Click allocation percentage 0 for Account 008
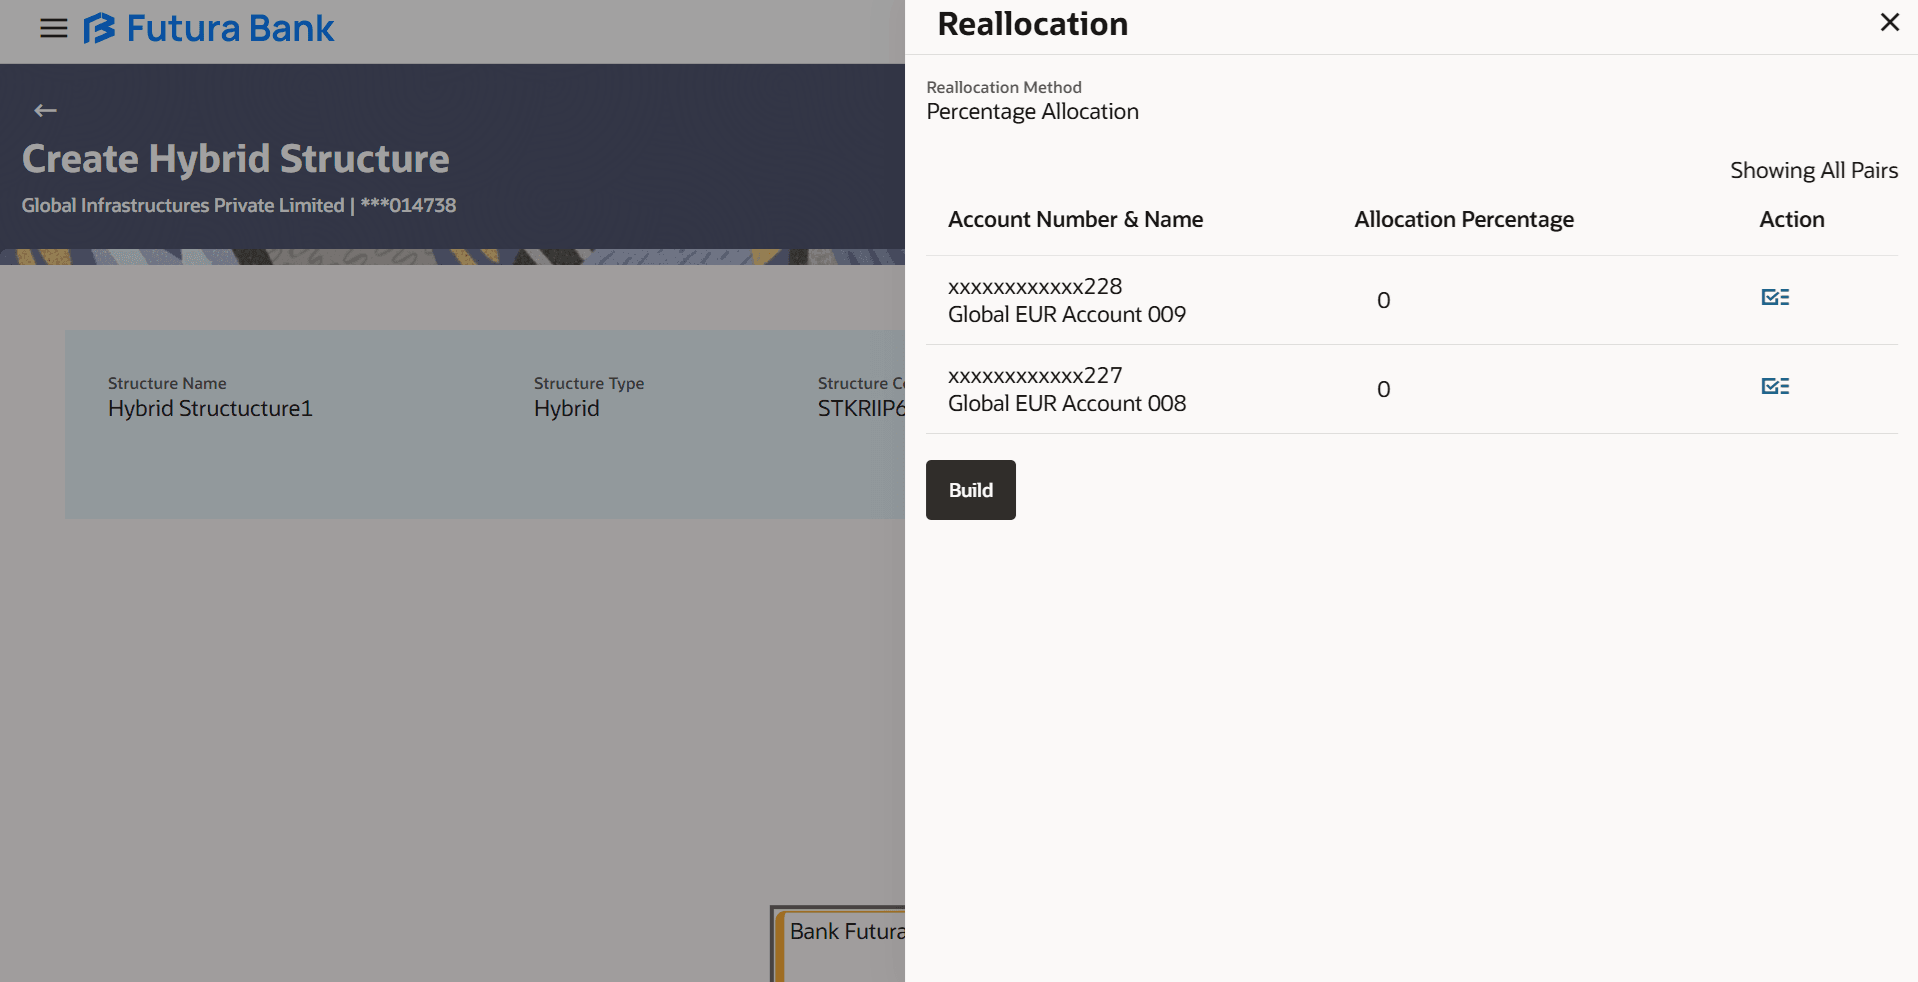Screen dimensions: 1918x982 tap(1383, 390)
